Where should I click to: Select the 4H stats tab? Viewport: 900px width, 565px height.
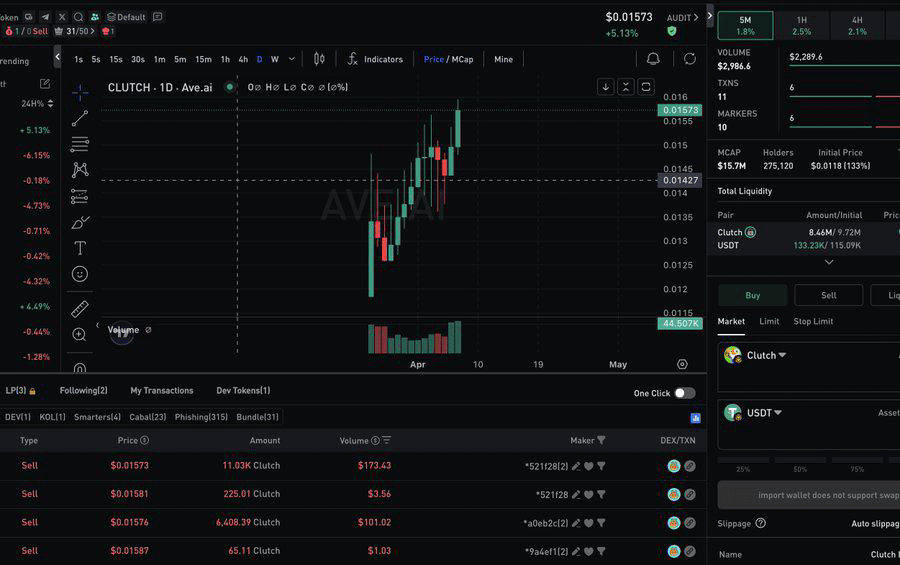click(x=857, y=25)
